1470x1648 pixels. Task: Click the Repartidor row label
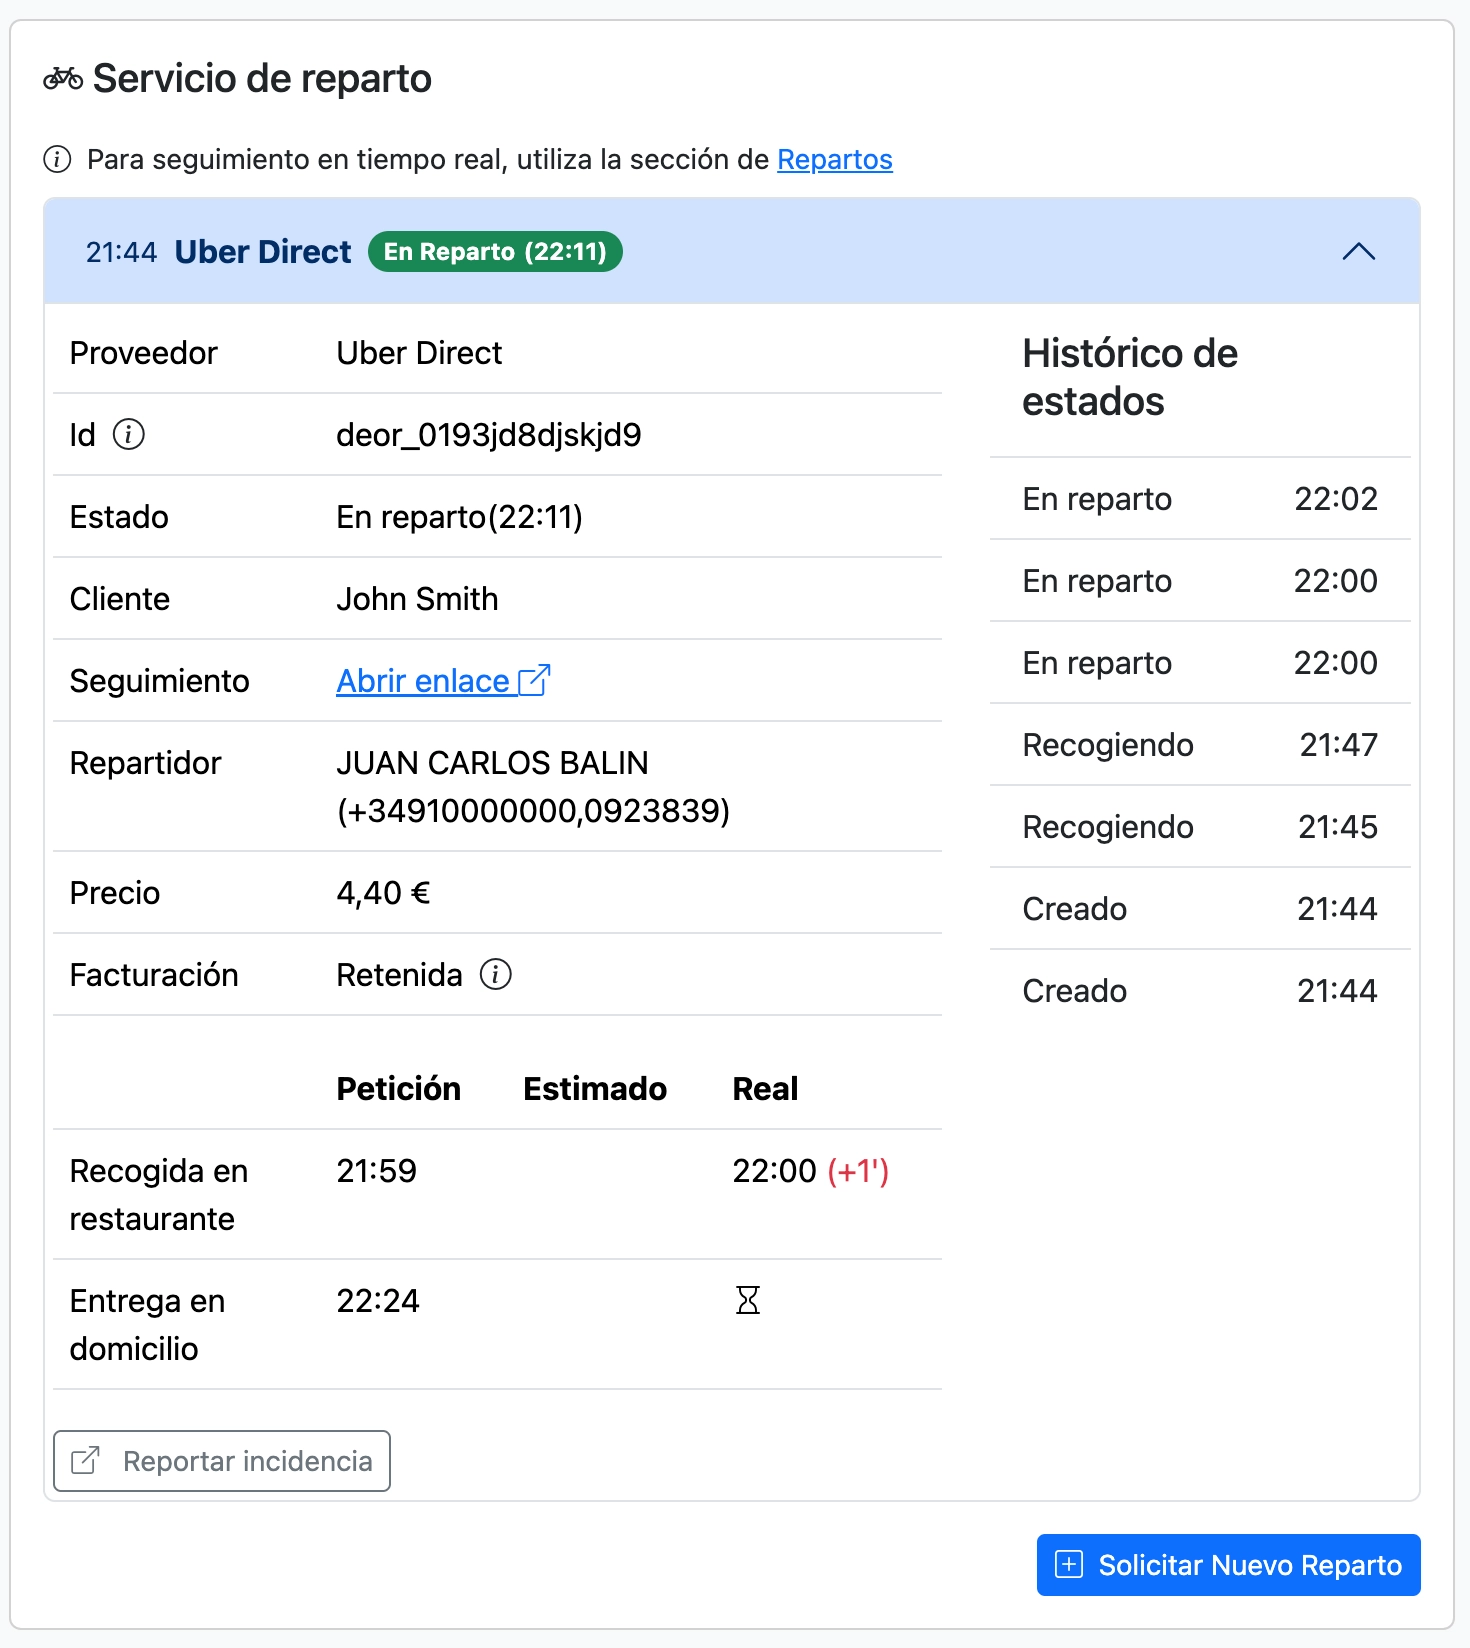[145, 763]
